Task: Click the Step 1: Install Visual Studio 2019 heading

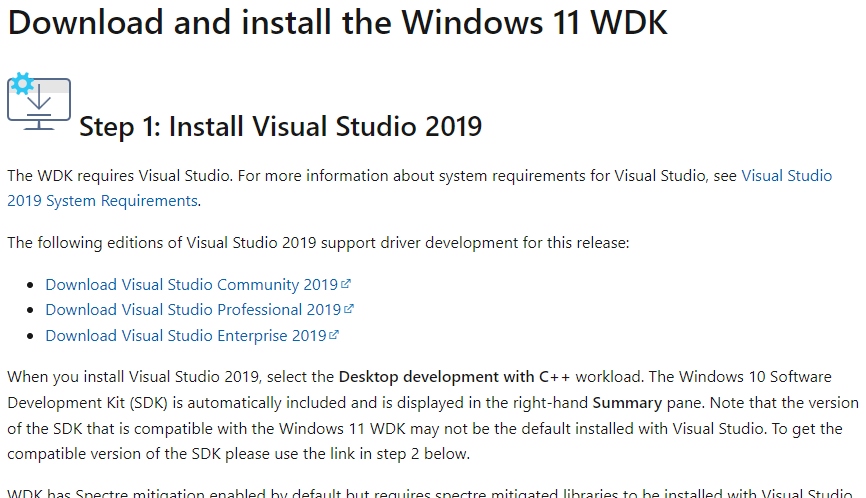Action: tap(281, 126)
